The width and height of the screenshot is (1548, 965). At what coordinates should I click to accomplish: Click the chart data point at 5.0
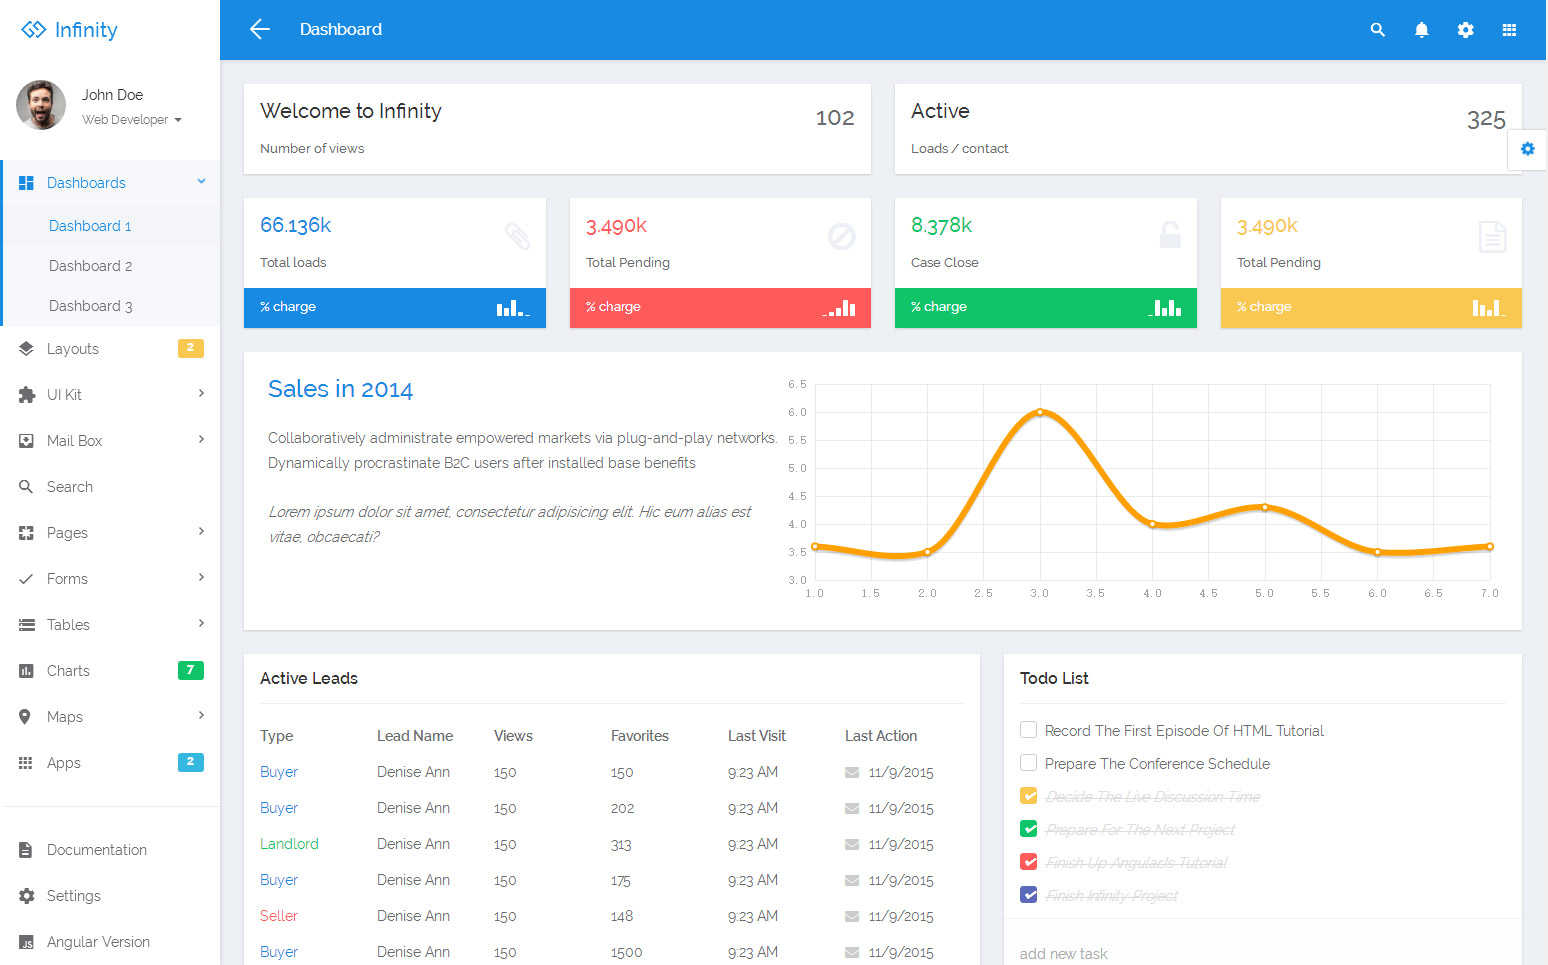1265,507
